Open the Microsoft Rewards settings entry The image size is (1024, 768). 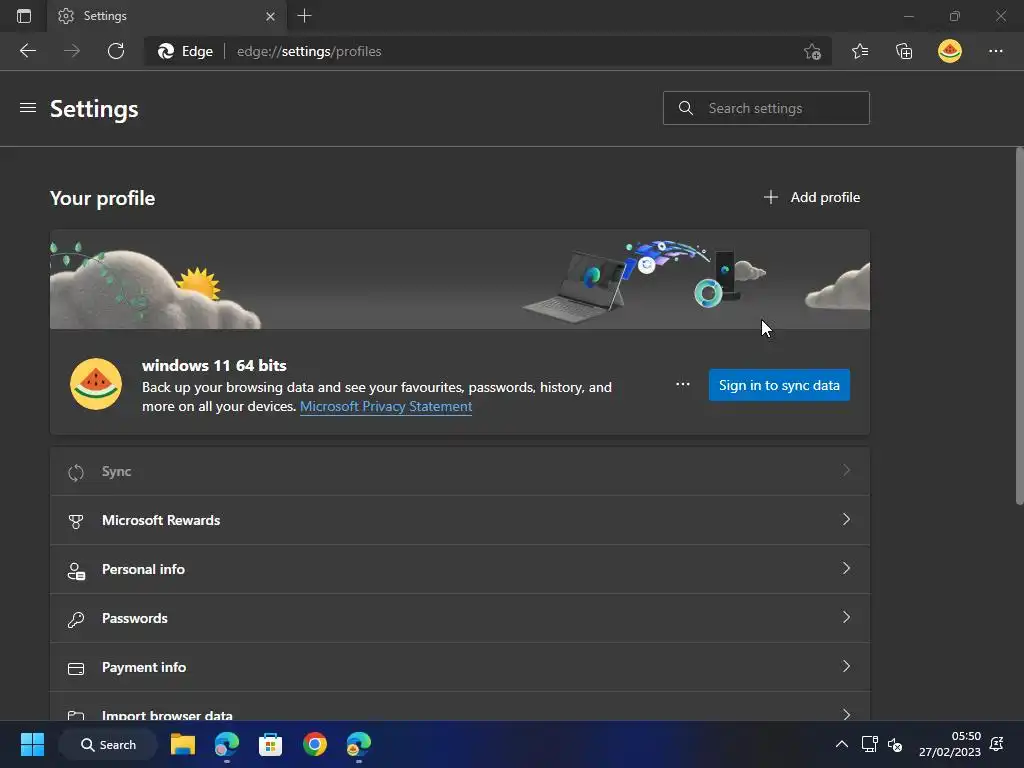point(460,520)
